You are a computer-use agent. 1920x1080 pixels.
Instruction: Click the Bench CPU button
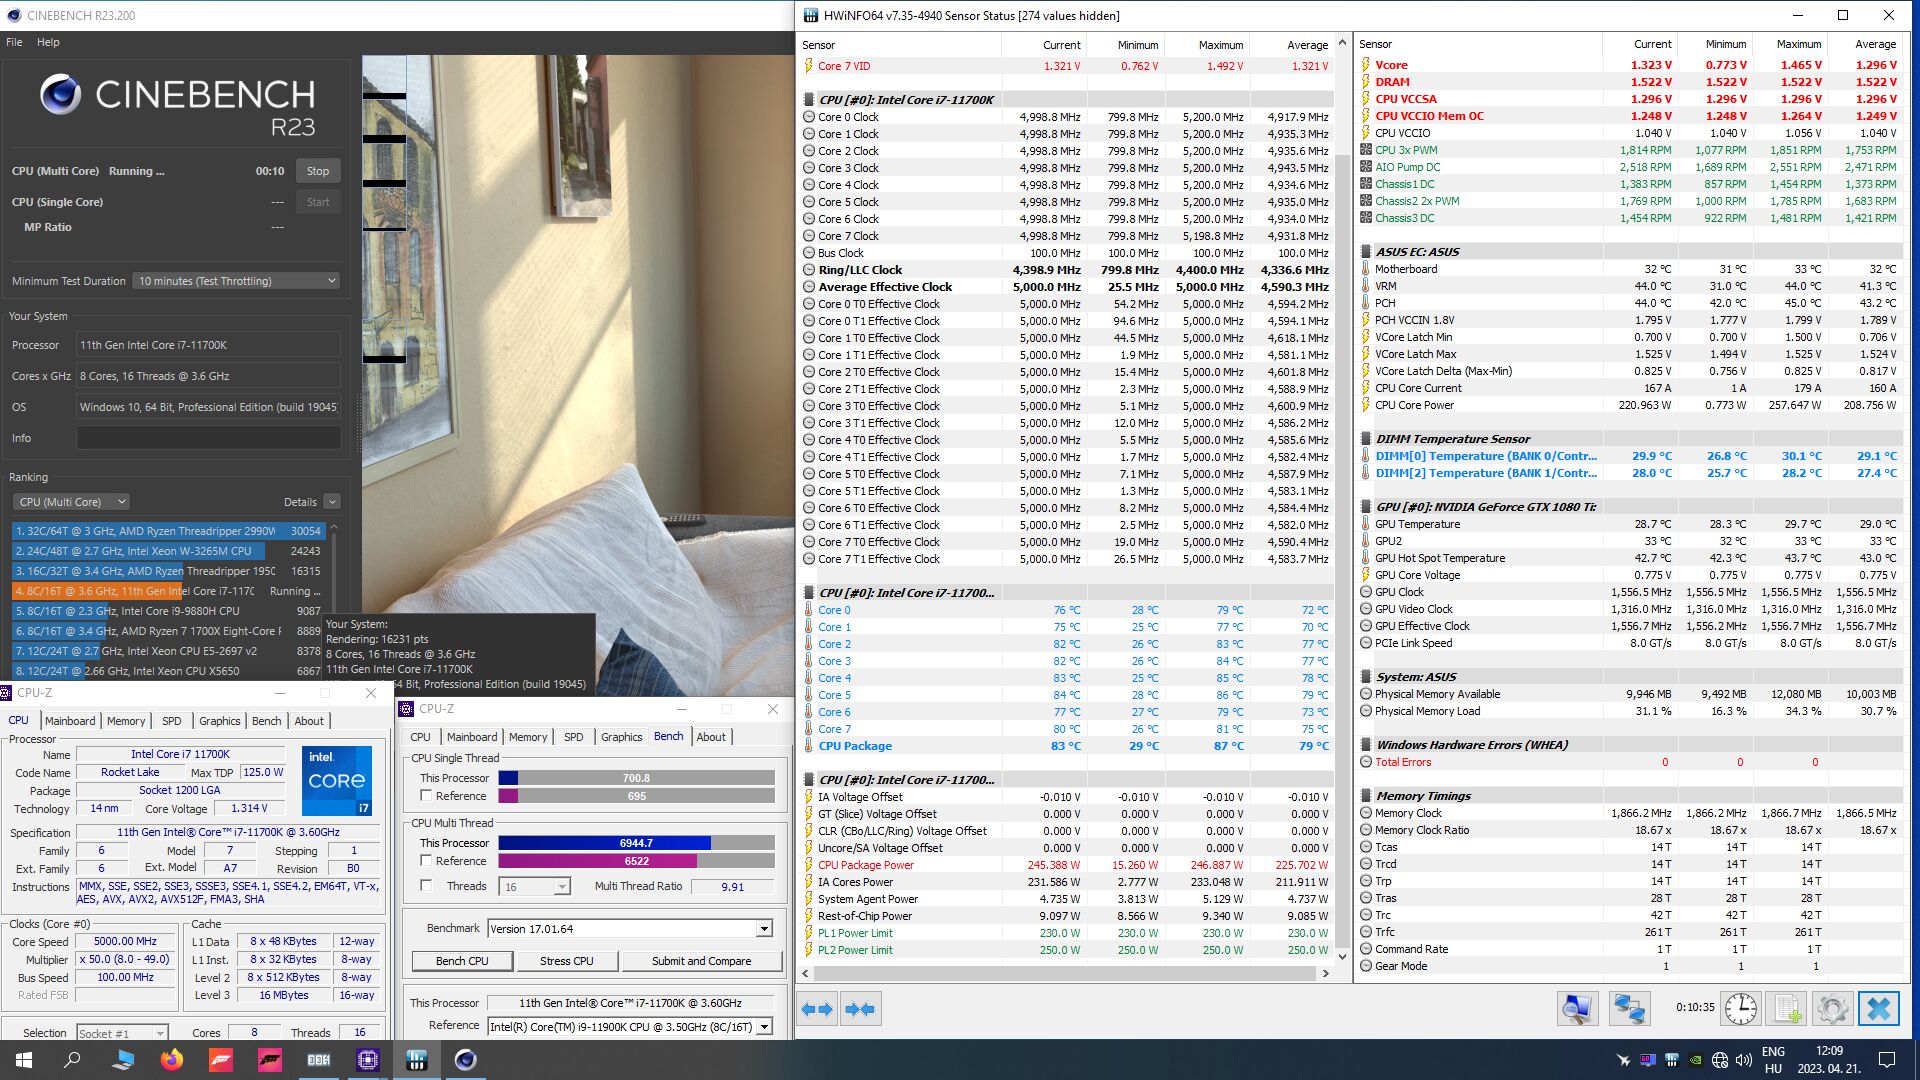click(x=462, y=961)
